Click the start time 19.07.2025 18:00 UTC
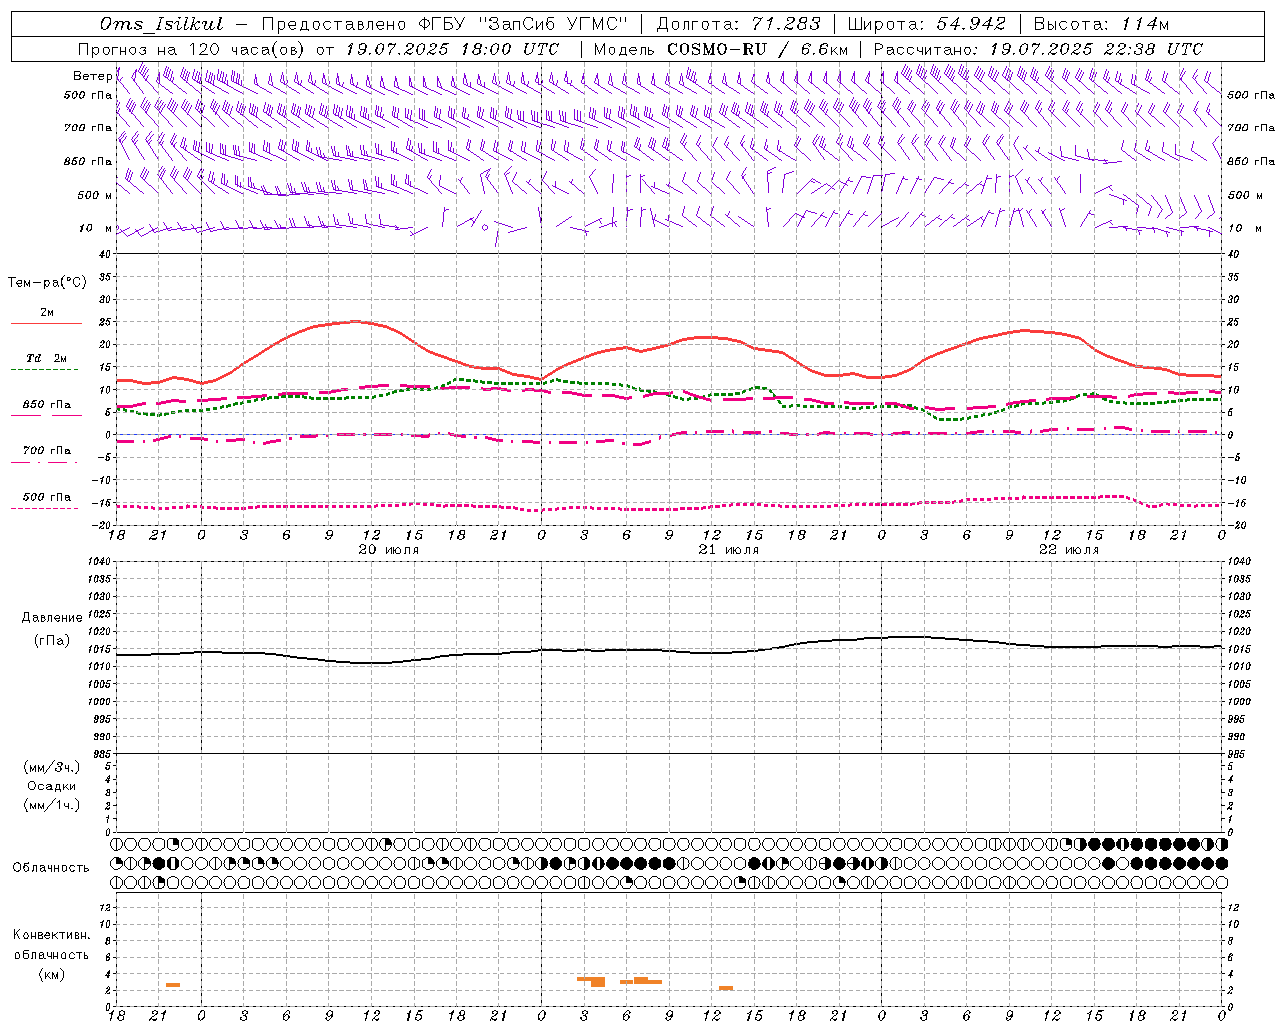Image resolution: width=1280 pixels, height=1024 pixels. [x=452, y=49]
